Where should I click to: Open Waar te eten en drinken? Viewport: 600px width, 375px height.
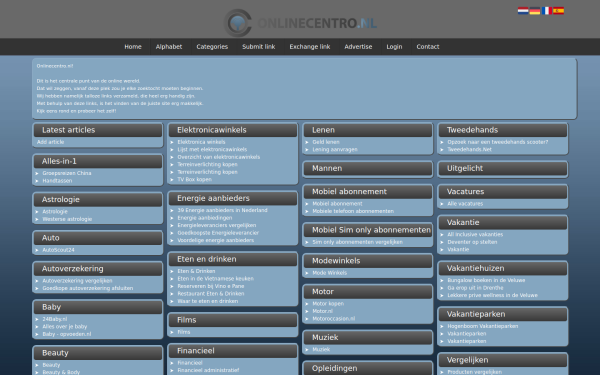tap(207, 301)
